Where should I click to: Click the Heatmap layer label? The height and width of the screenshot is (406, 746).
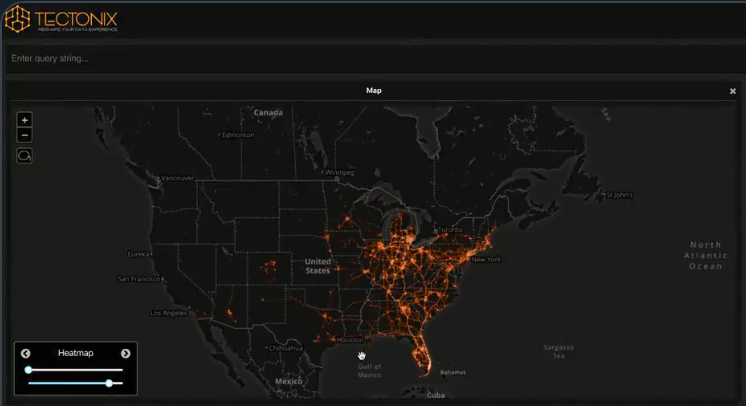tap(75, 353)
